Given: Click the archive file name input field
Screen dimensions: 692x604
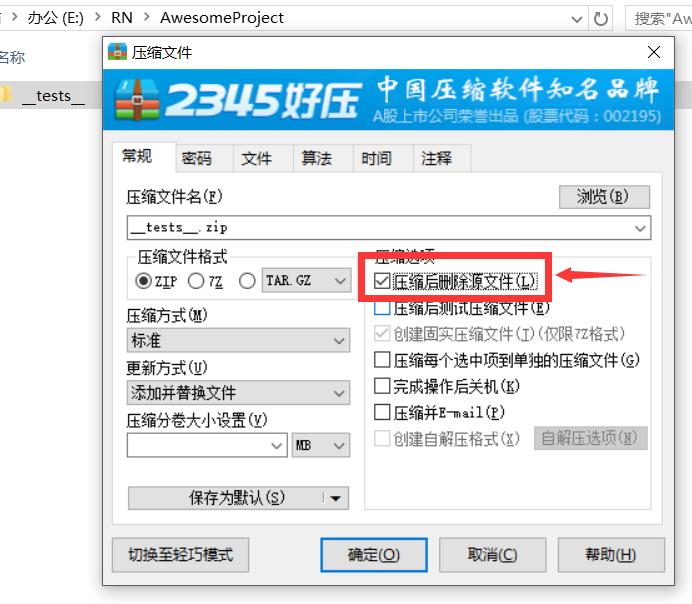Looking at the screenshot, I should coord(389,228).
